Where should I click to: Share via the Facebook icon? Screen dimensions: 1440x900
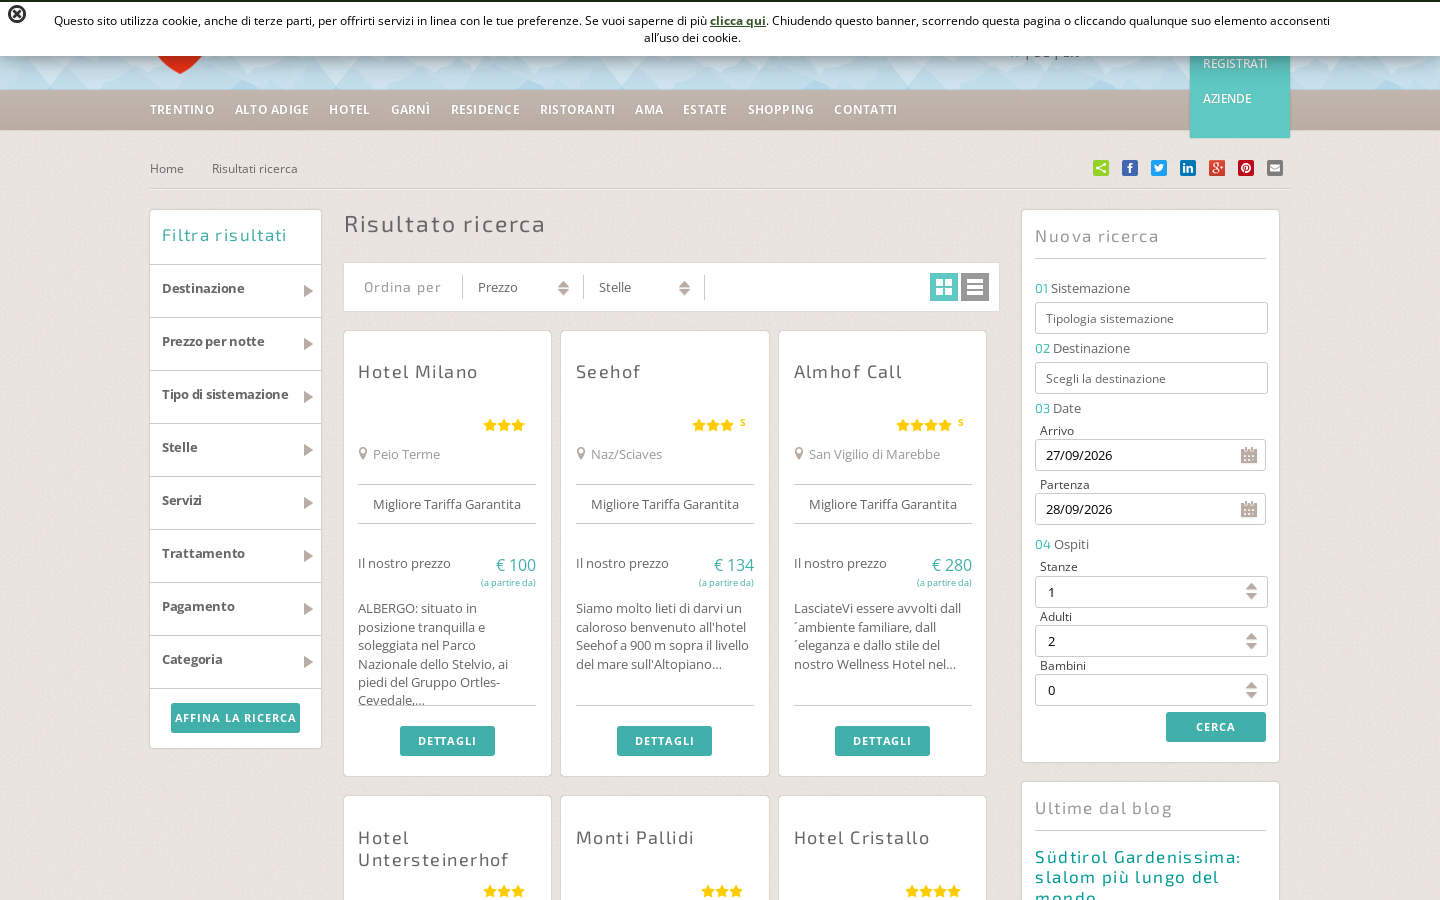pos(1130,168)
